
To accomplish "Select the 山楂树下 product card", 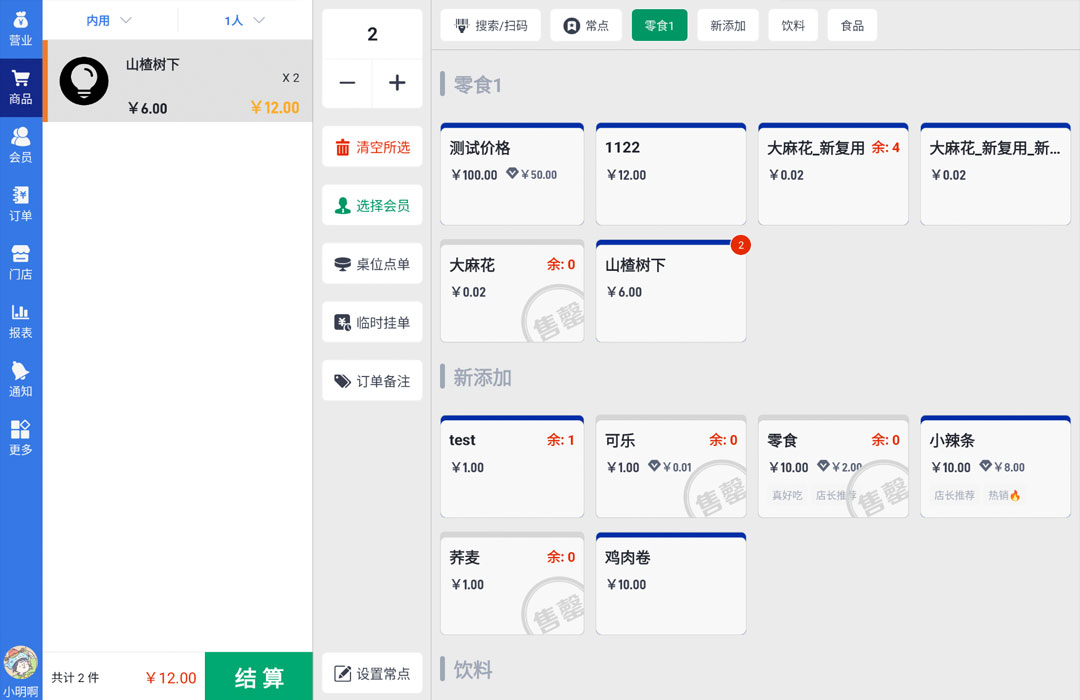I will [x=670, y=290].
